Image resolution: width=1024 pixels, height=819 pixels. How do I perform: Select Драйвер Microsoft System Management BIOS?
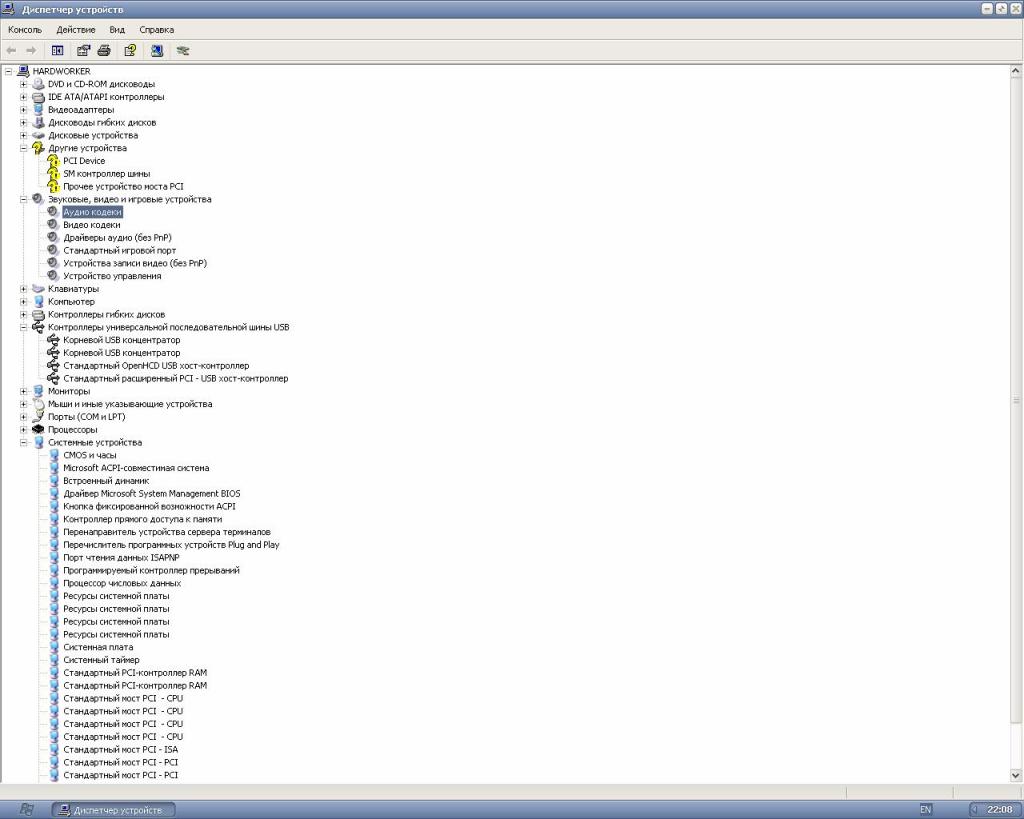click(152, 494)
